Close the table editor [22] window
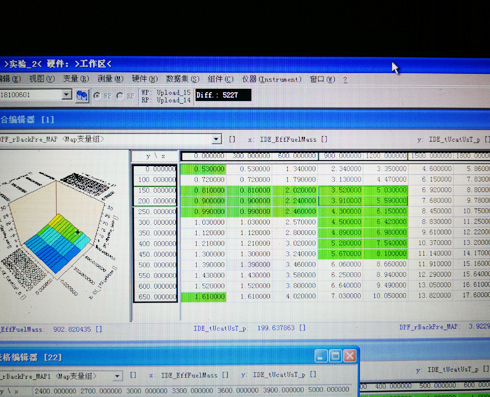This screenshot has height=397, width=490. pos(350,356)
